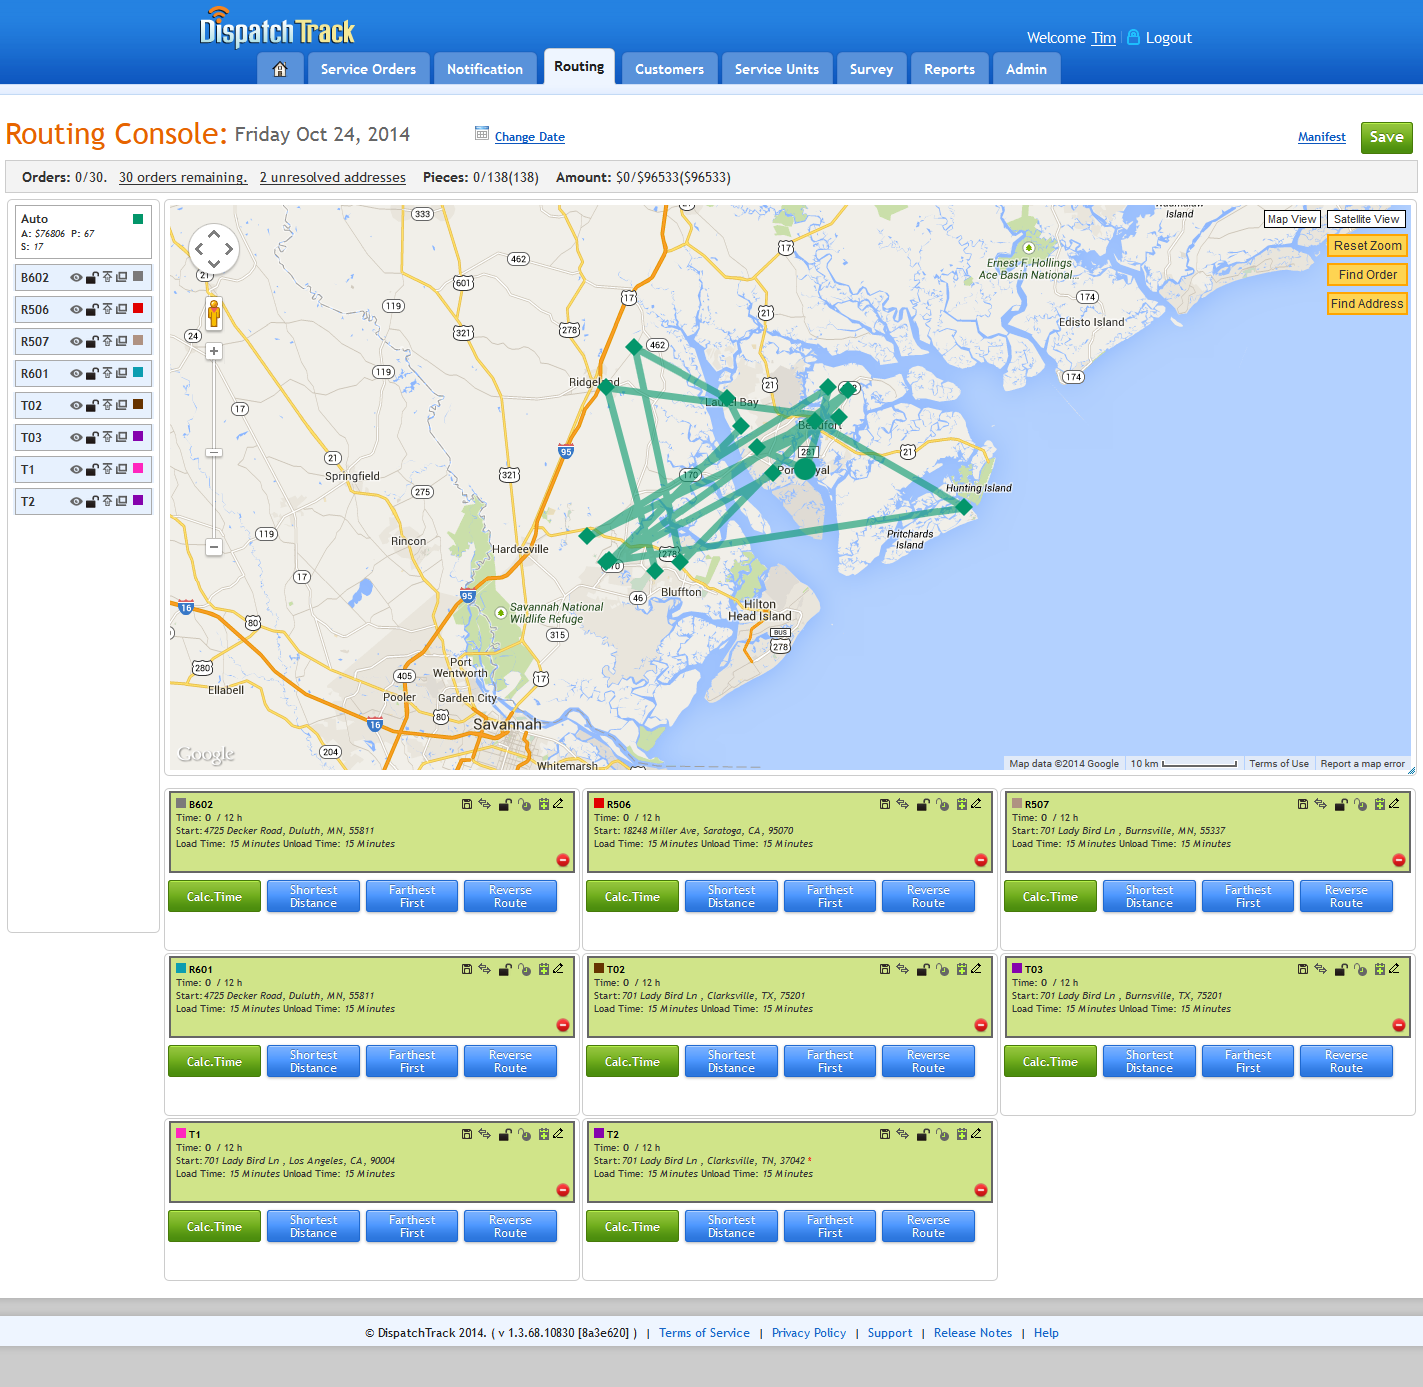This screenshot has height=1387, width=1423.
Task: Click red remove icon on T02 card
Action: point(981,1025)
